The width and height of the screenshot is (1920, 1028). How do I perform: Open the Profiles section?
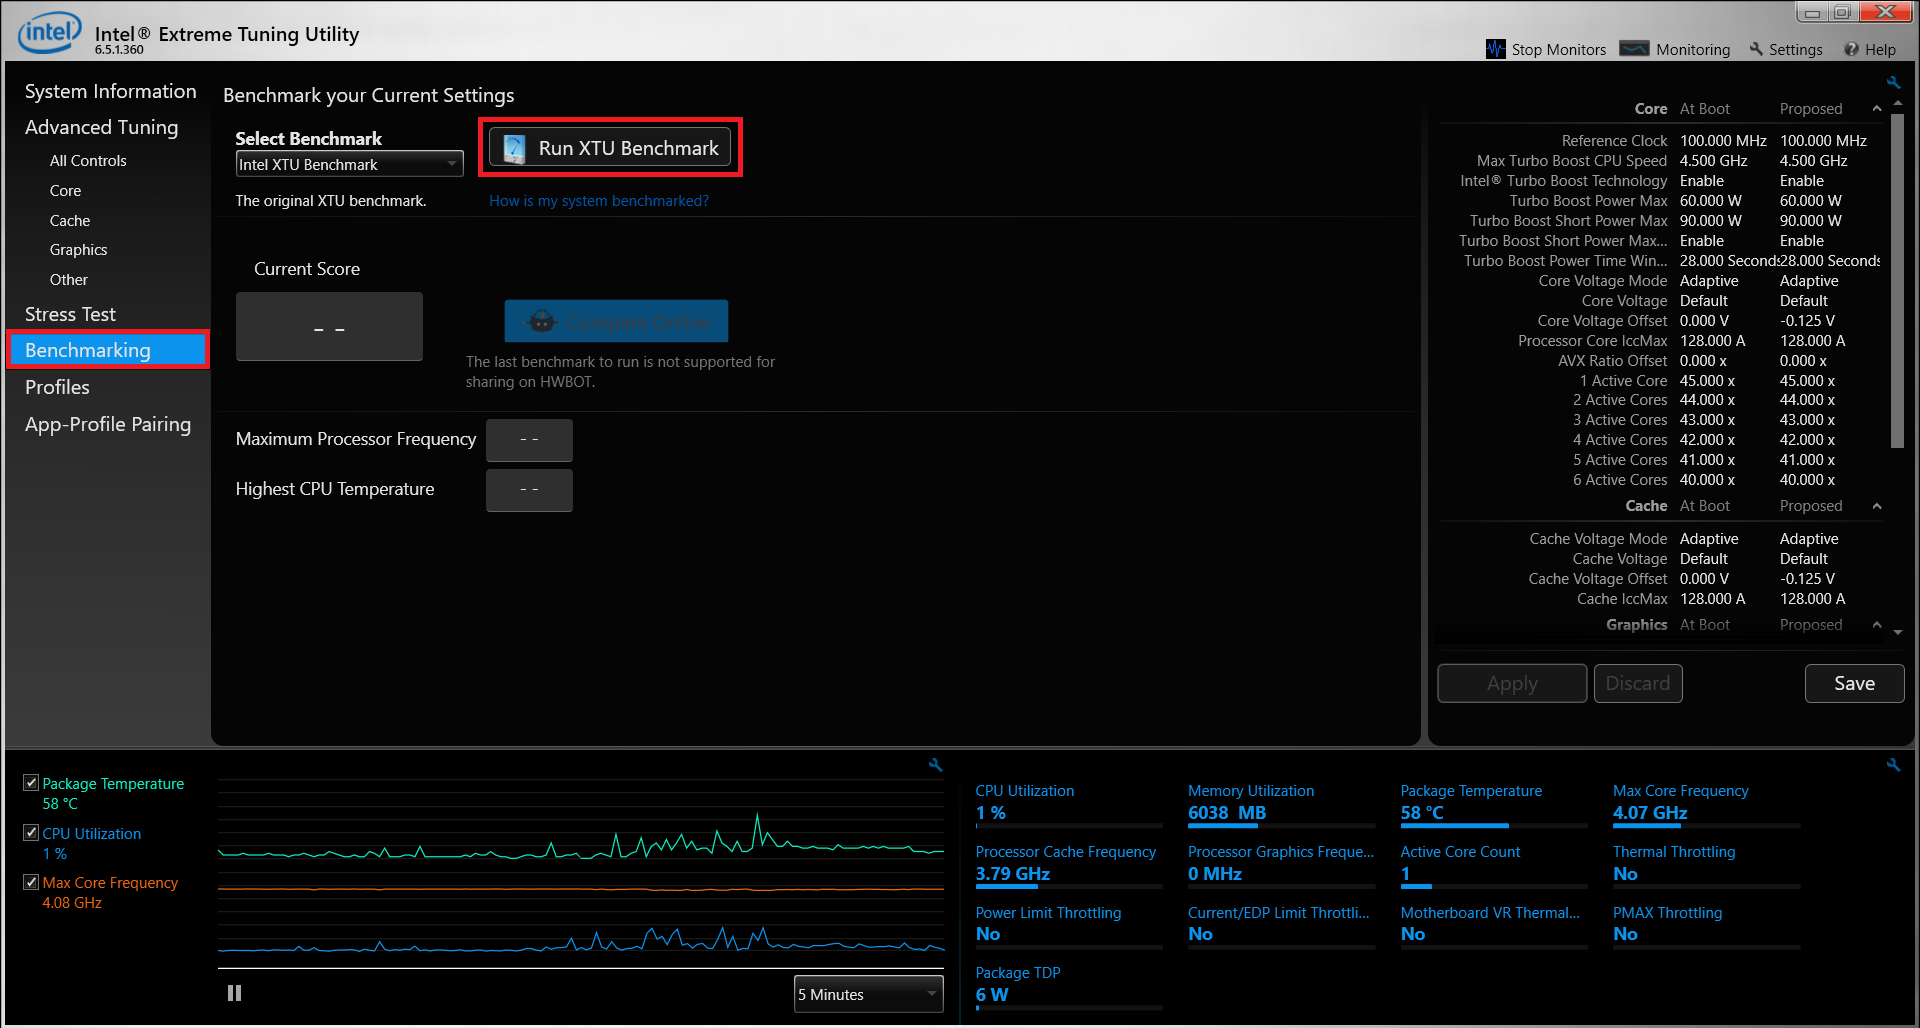coord(57,387)
